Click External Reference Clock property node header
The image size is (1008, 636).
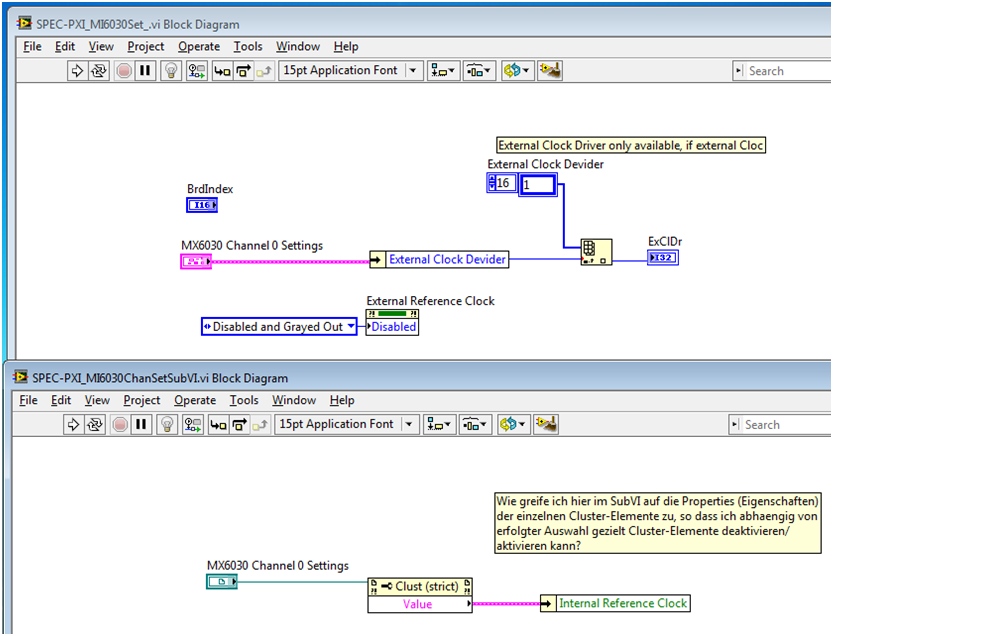[392, 314]
